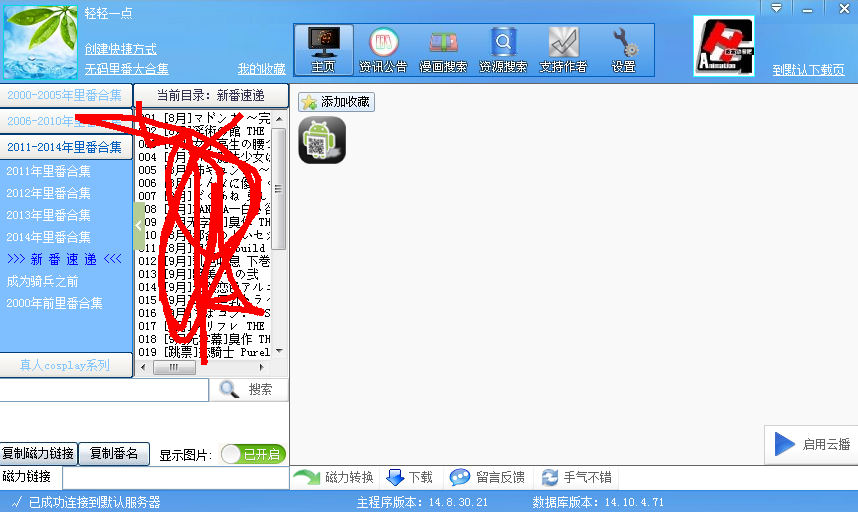This screenshot has width=858, height=512.
Task: Open 我的收藏 link
Action: [x=261, y=69]
